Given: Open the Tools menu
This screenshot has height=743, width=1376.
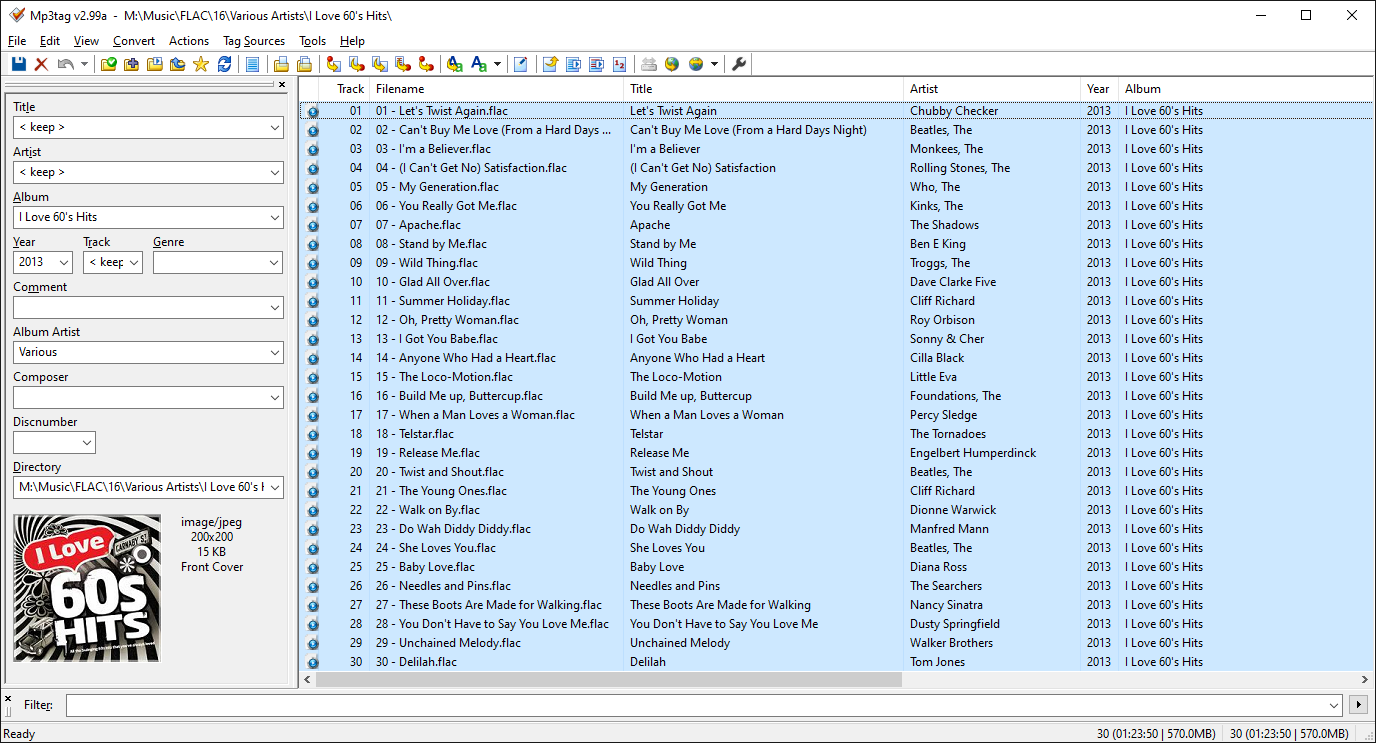Looking at the screenshot, I should tap(313, 41).
